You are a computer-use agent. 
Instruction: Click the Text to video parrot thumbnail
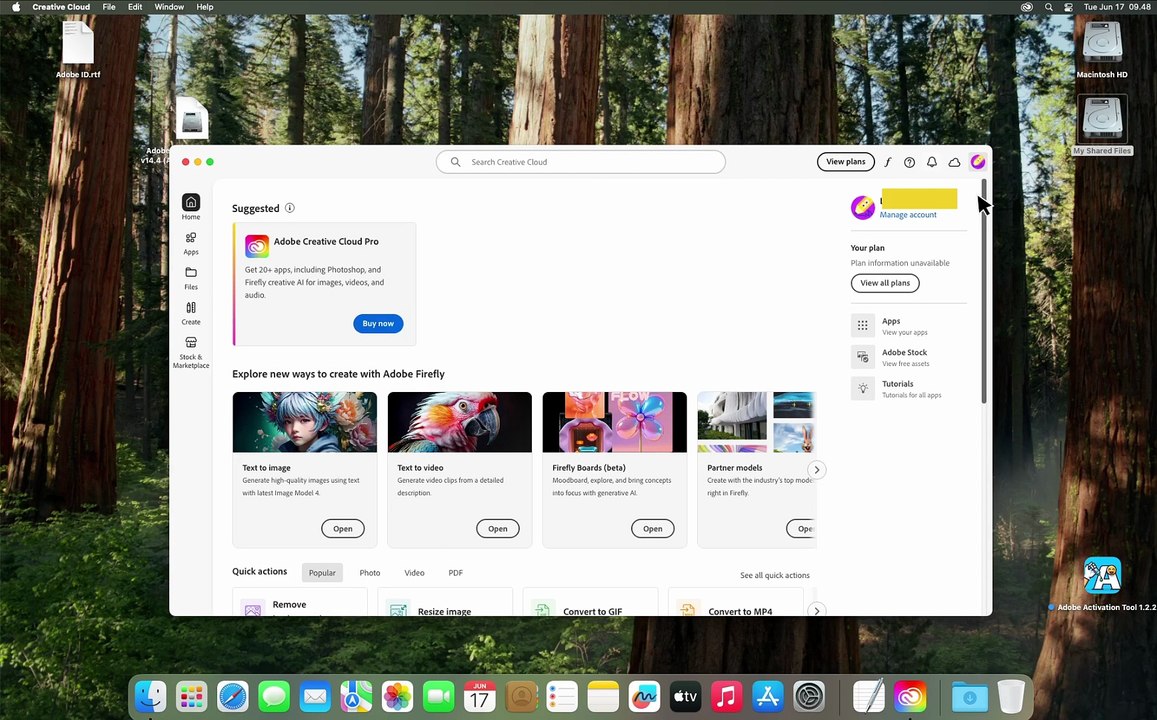point(460,422)
